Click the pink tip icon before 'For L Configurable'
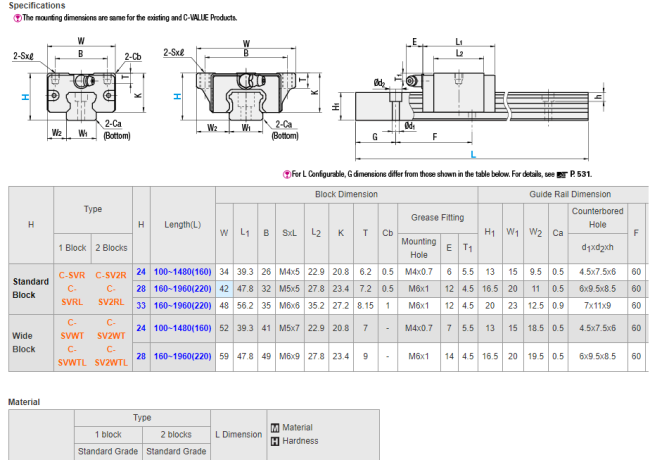650x460 pixels. click(x=287, y=173)
